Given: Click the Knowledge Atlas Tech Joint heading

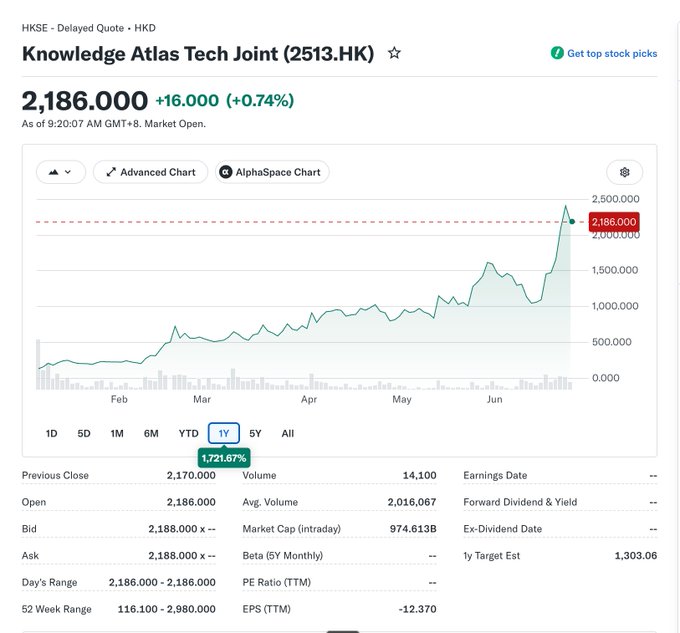Looking at the screenshot, I should click(x=198, y=54).
